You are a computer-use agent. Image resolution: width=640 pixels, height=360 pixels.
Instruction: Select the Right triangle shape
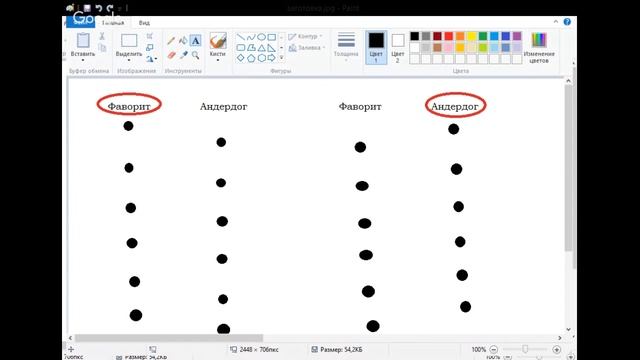pos(271,48)
